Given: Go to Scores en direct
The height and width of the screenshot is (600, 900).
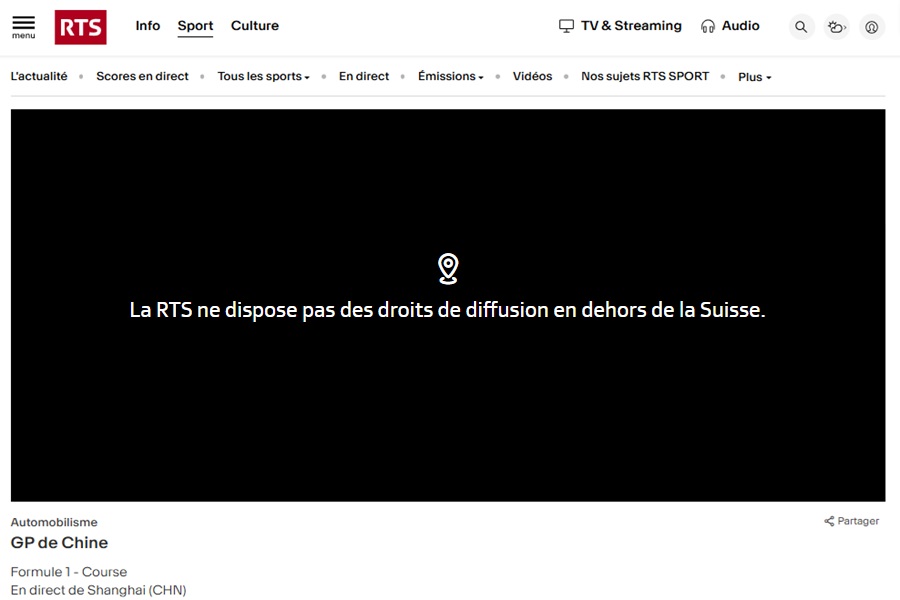Looking at the screenshot, I should pyautogui.click(x=142, y=76).
